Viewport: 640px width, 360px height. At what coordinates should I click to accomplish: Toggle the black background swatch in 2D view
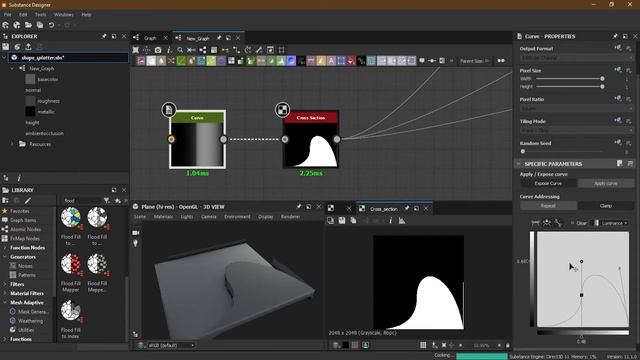pos(345,345)
